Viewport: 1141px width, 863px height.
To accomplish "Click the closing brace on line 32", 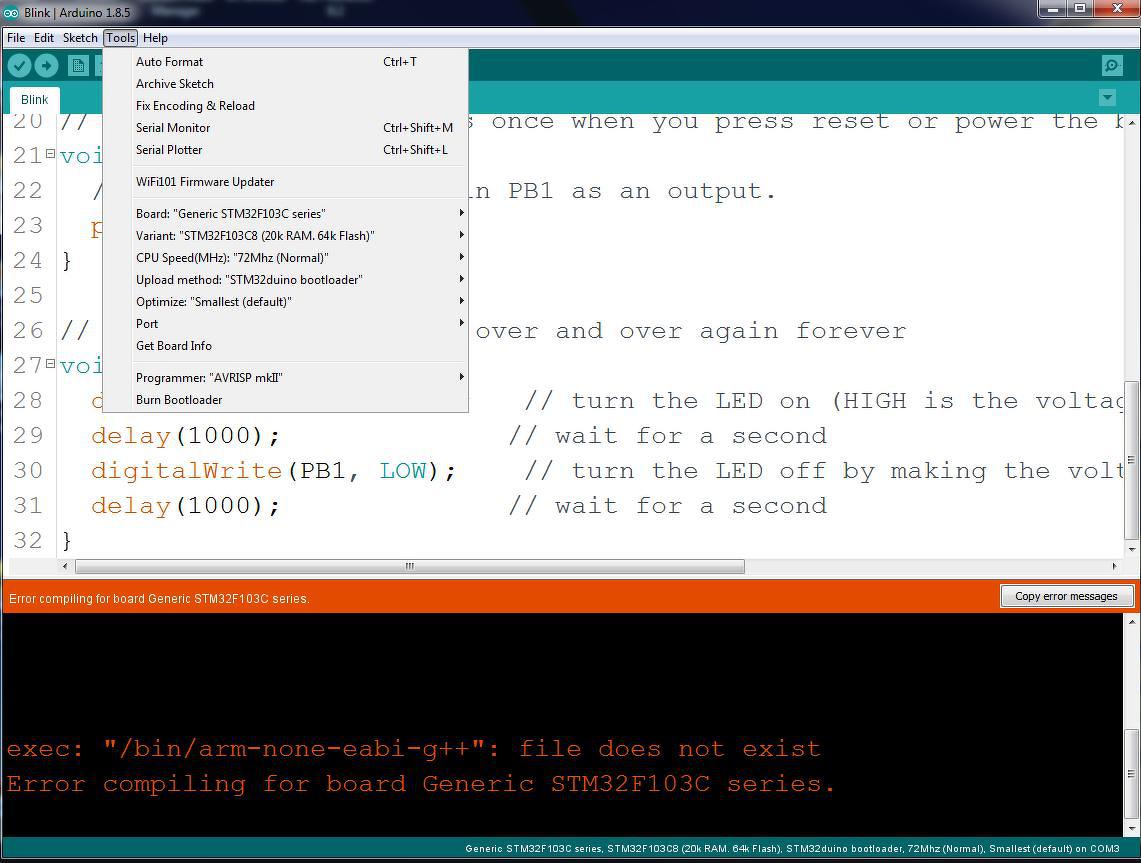I will point(67,541).
